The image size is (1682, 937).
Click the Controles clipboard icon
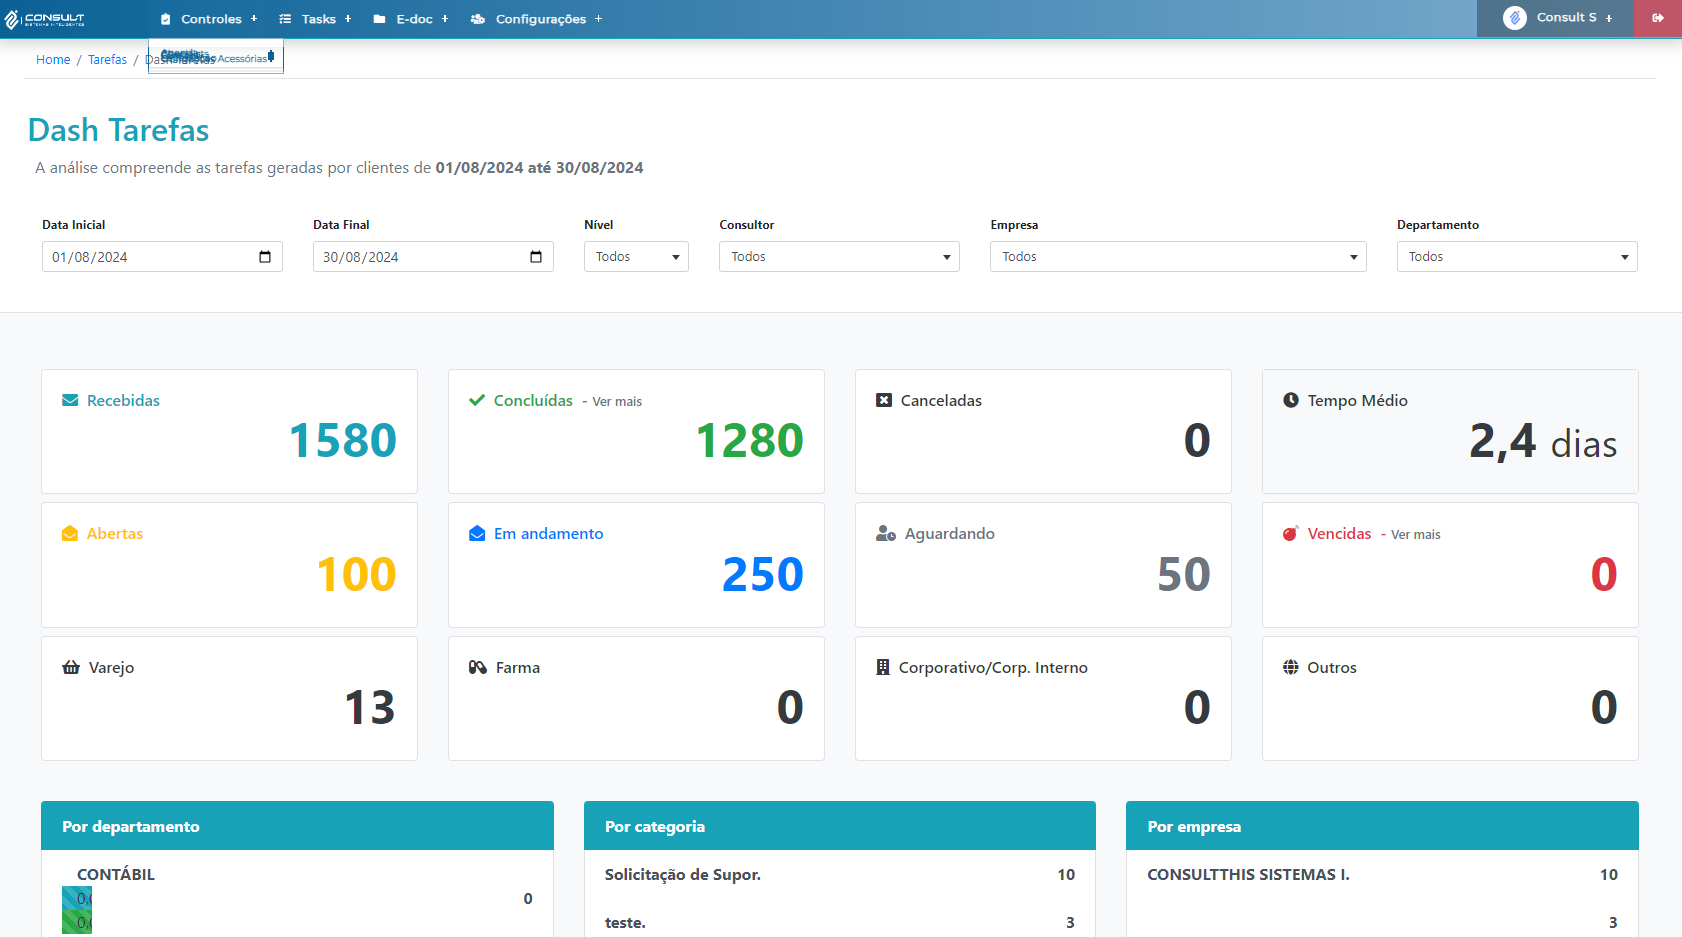click(166, 19)
